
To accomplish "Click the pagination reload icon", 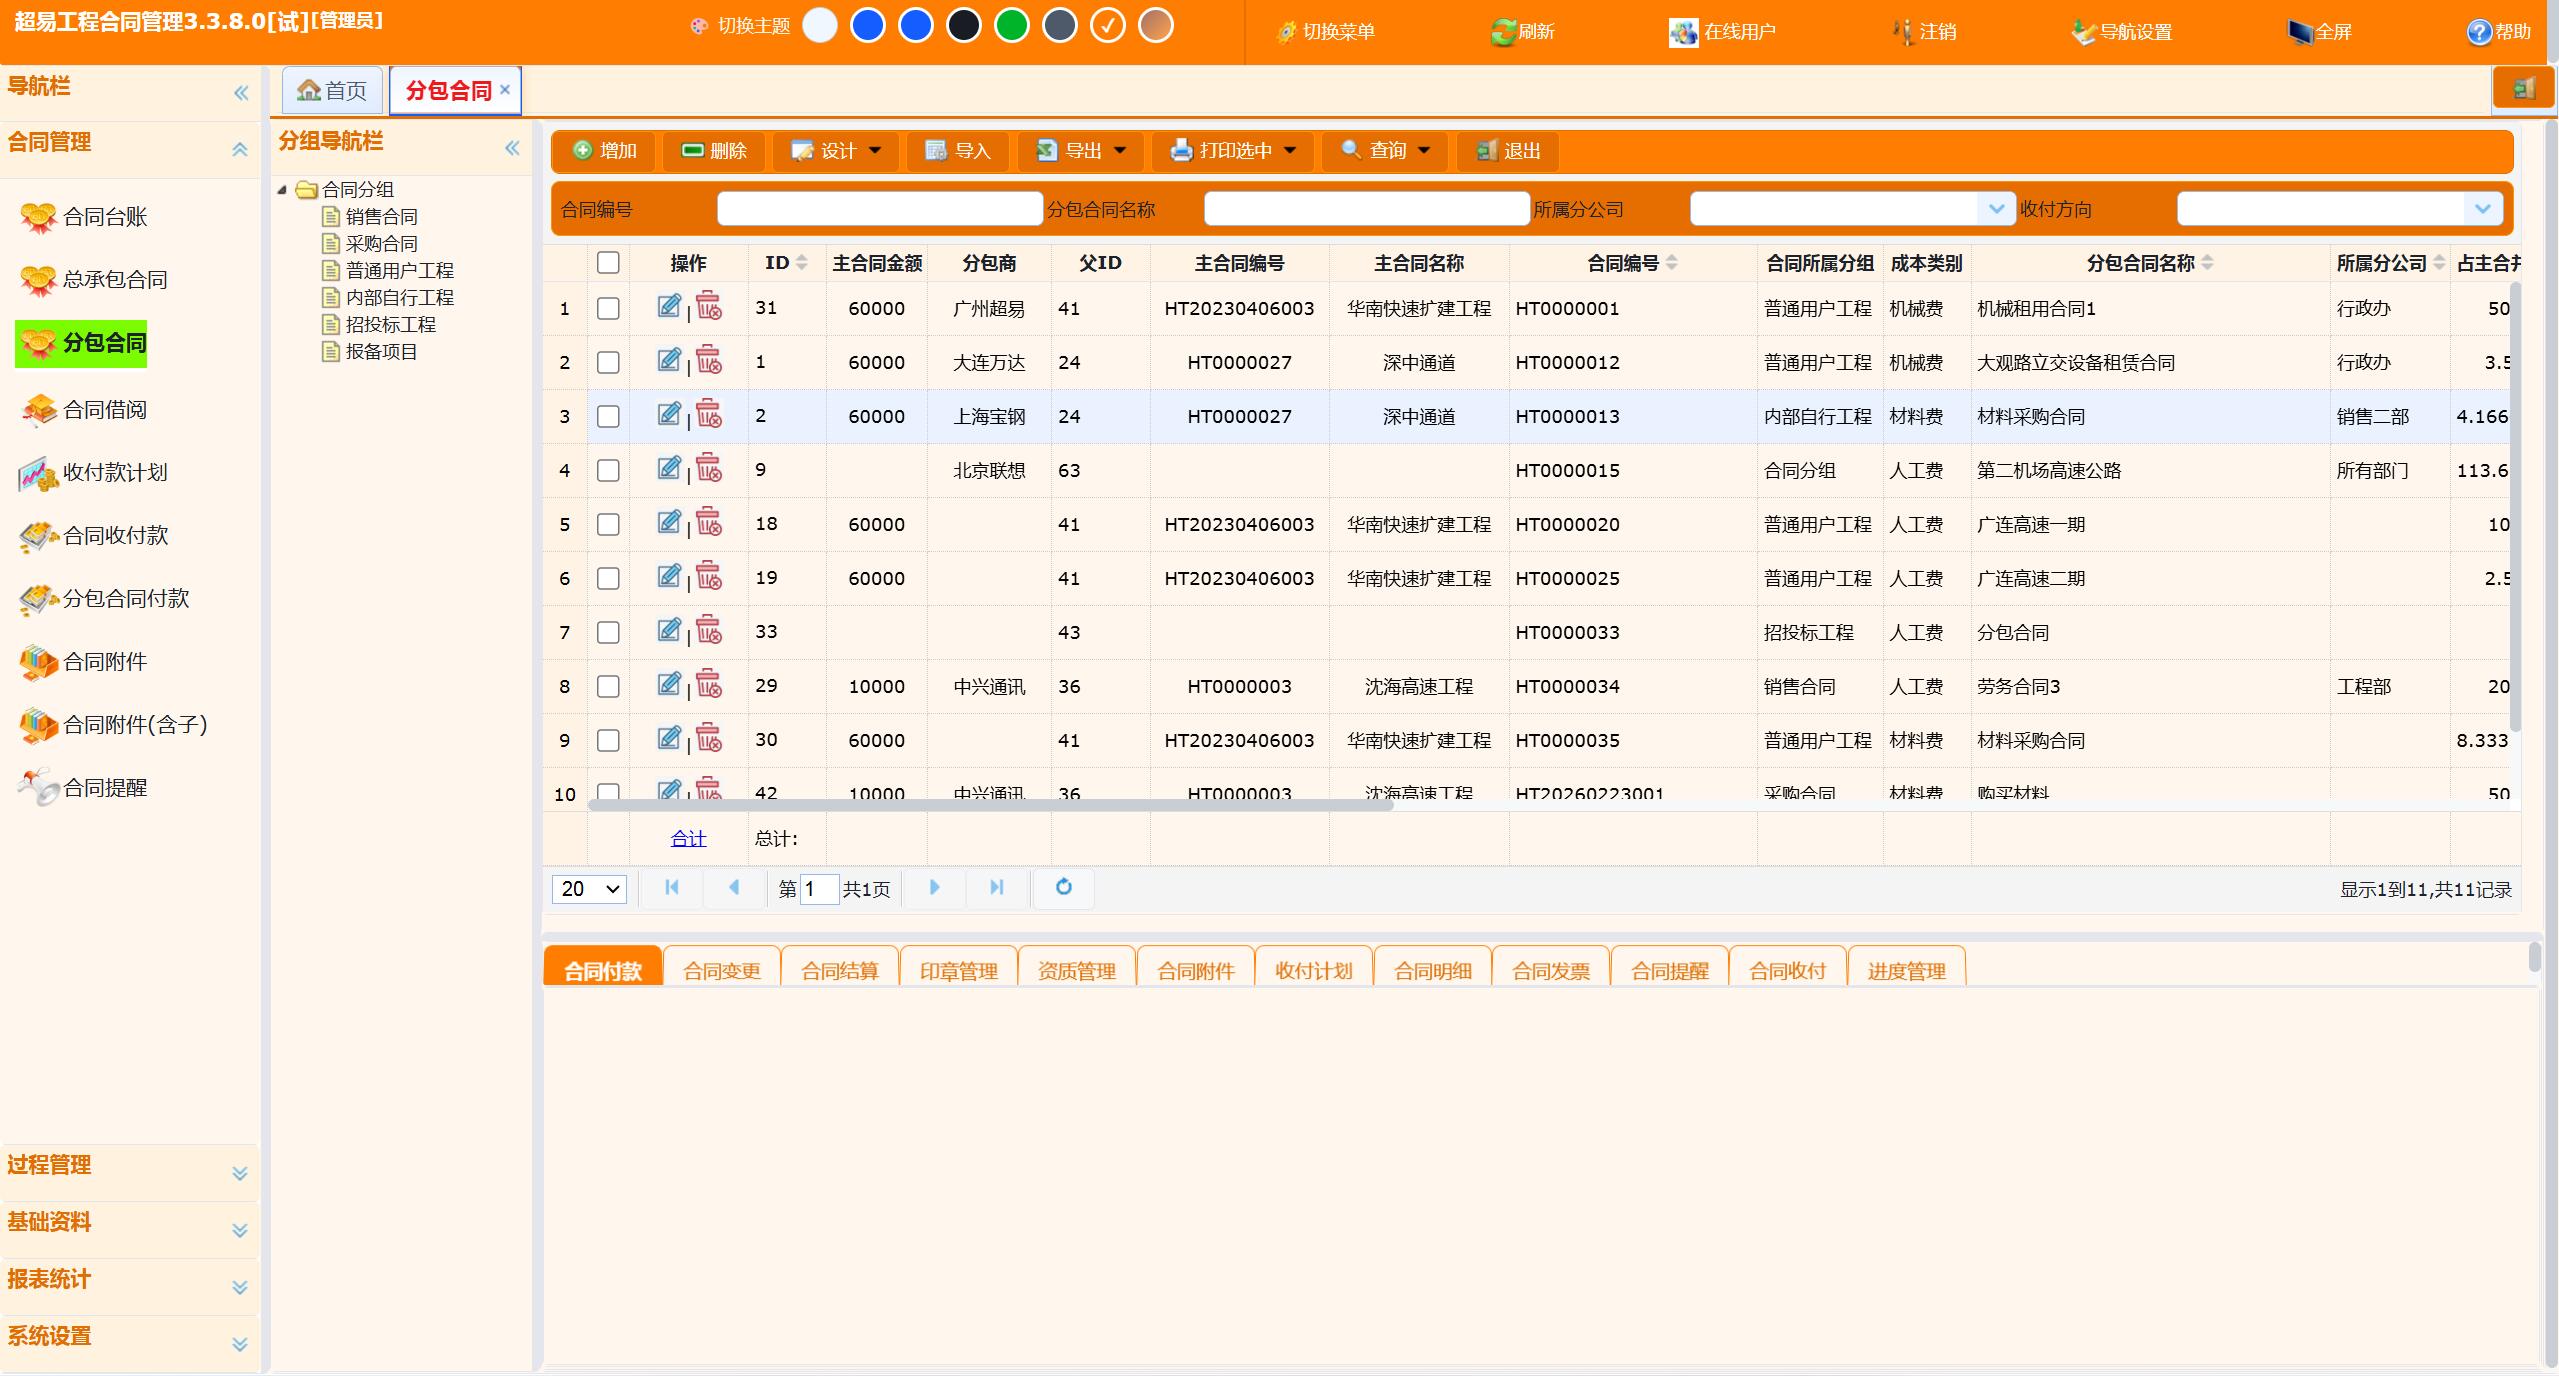I will [x=1063, y=887].
